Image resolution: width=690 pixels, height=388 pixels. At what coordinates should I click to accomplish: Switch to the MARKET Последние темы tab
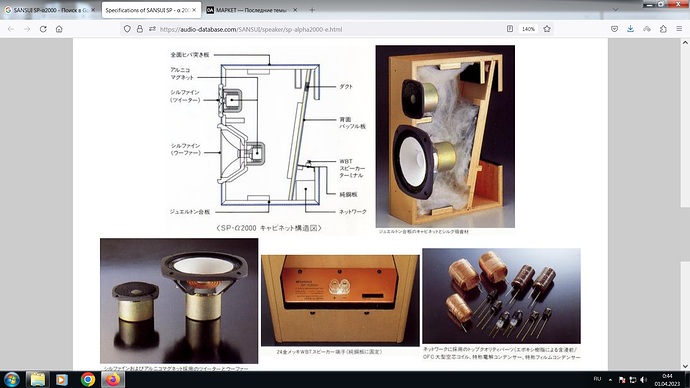tap(252, 10)
